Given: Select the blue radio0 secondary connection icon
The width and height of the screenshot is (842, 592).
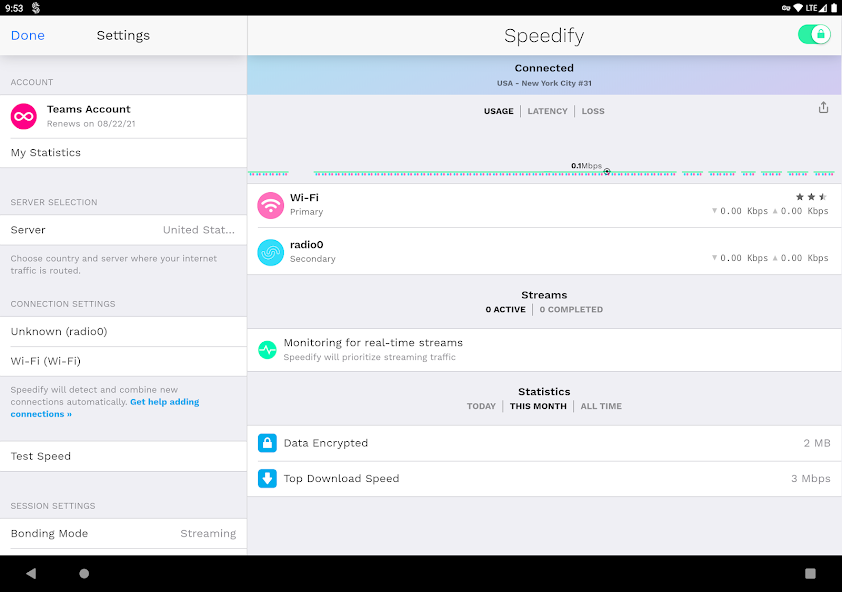Looking at the screenshot, I should (x=269, y=252).
